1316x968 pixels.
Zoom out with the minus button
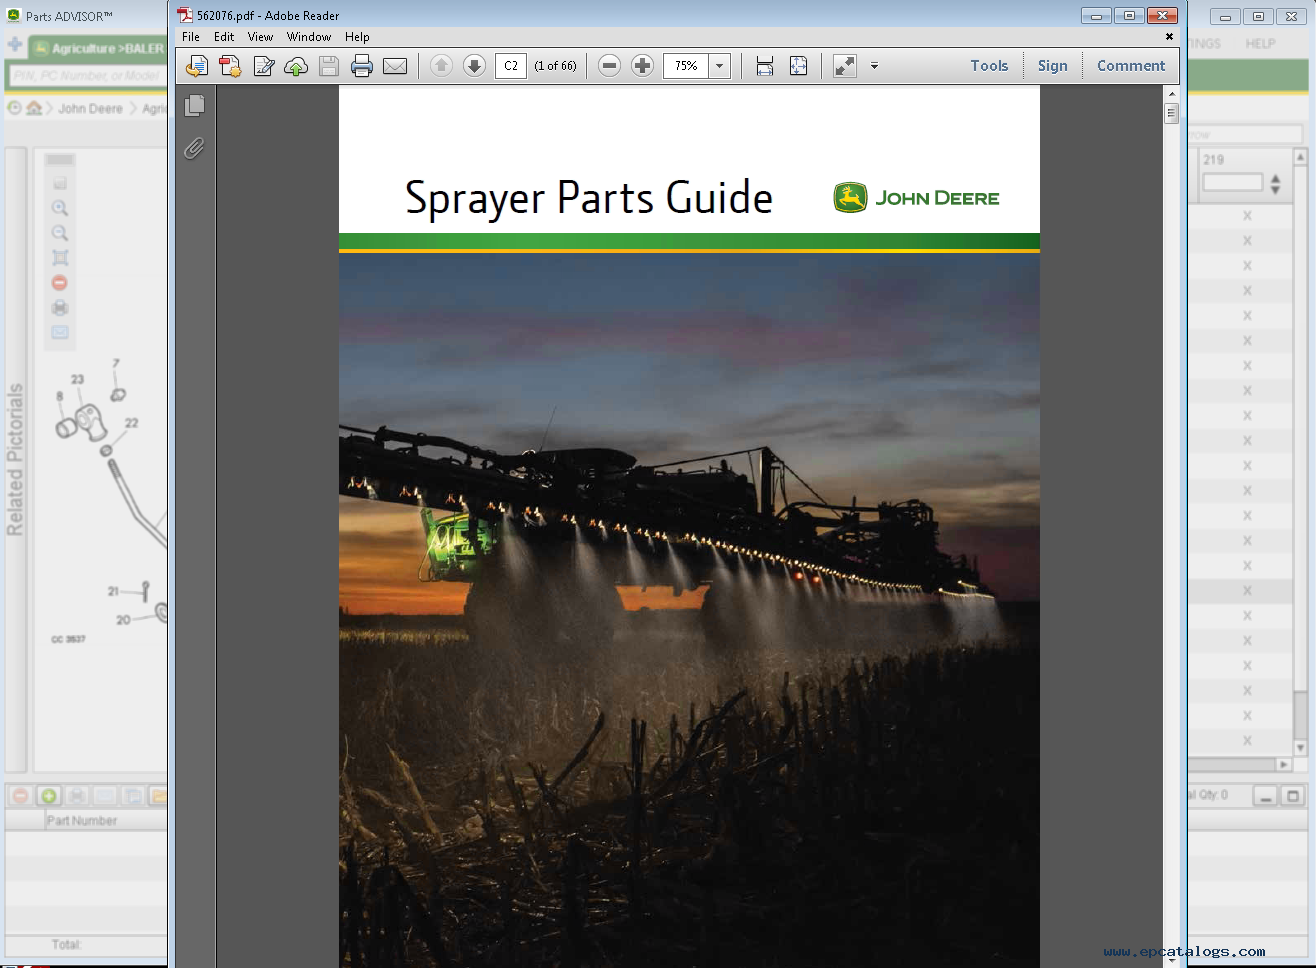(x=609, y=66)
